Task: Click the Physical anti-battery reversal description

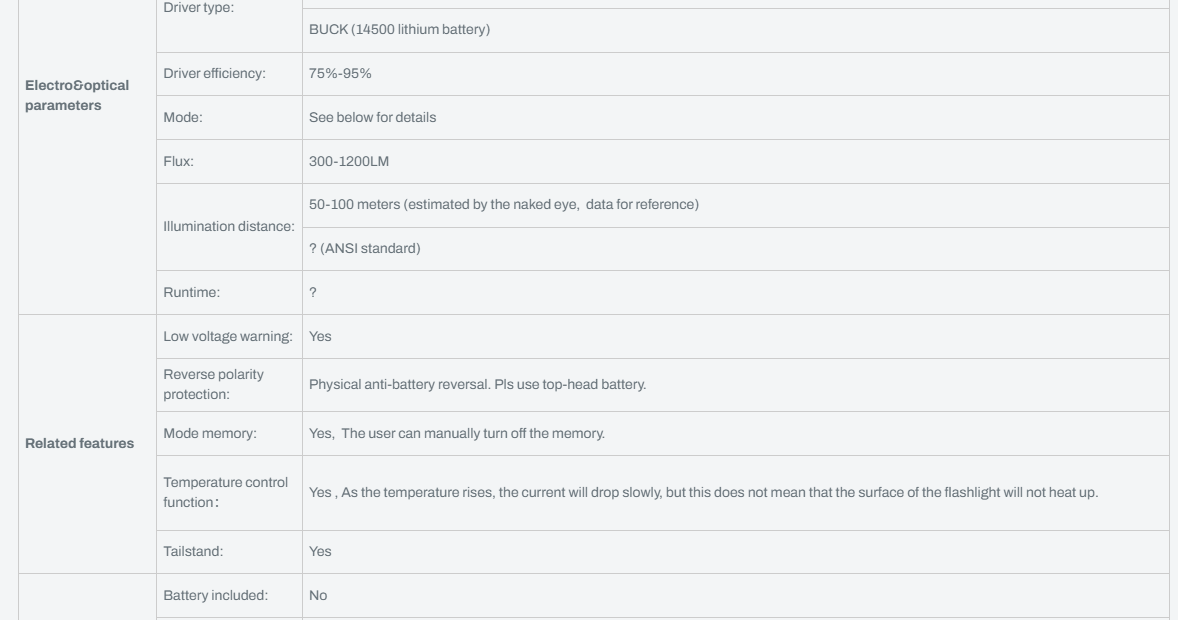Action: click(477, 385)
